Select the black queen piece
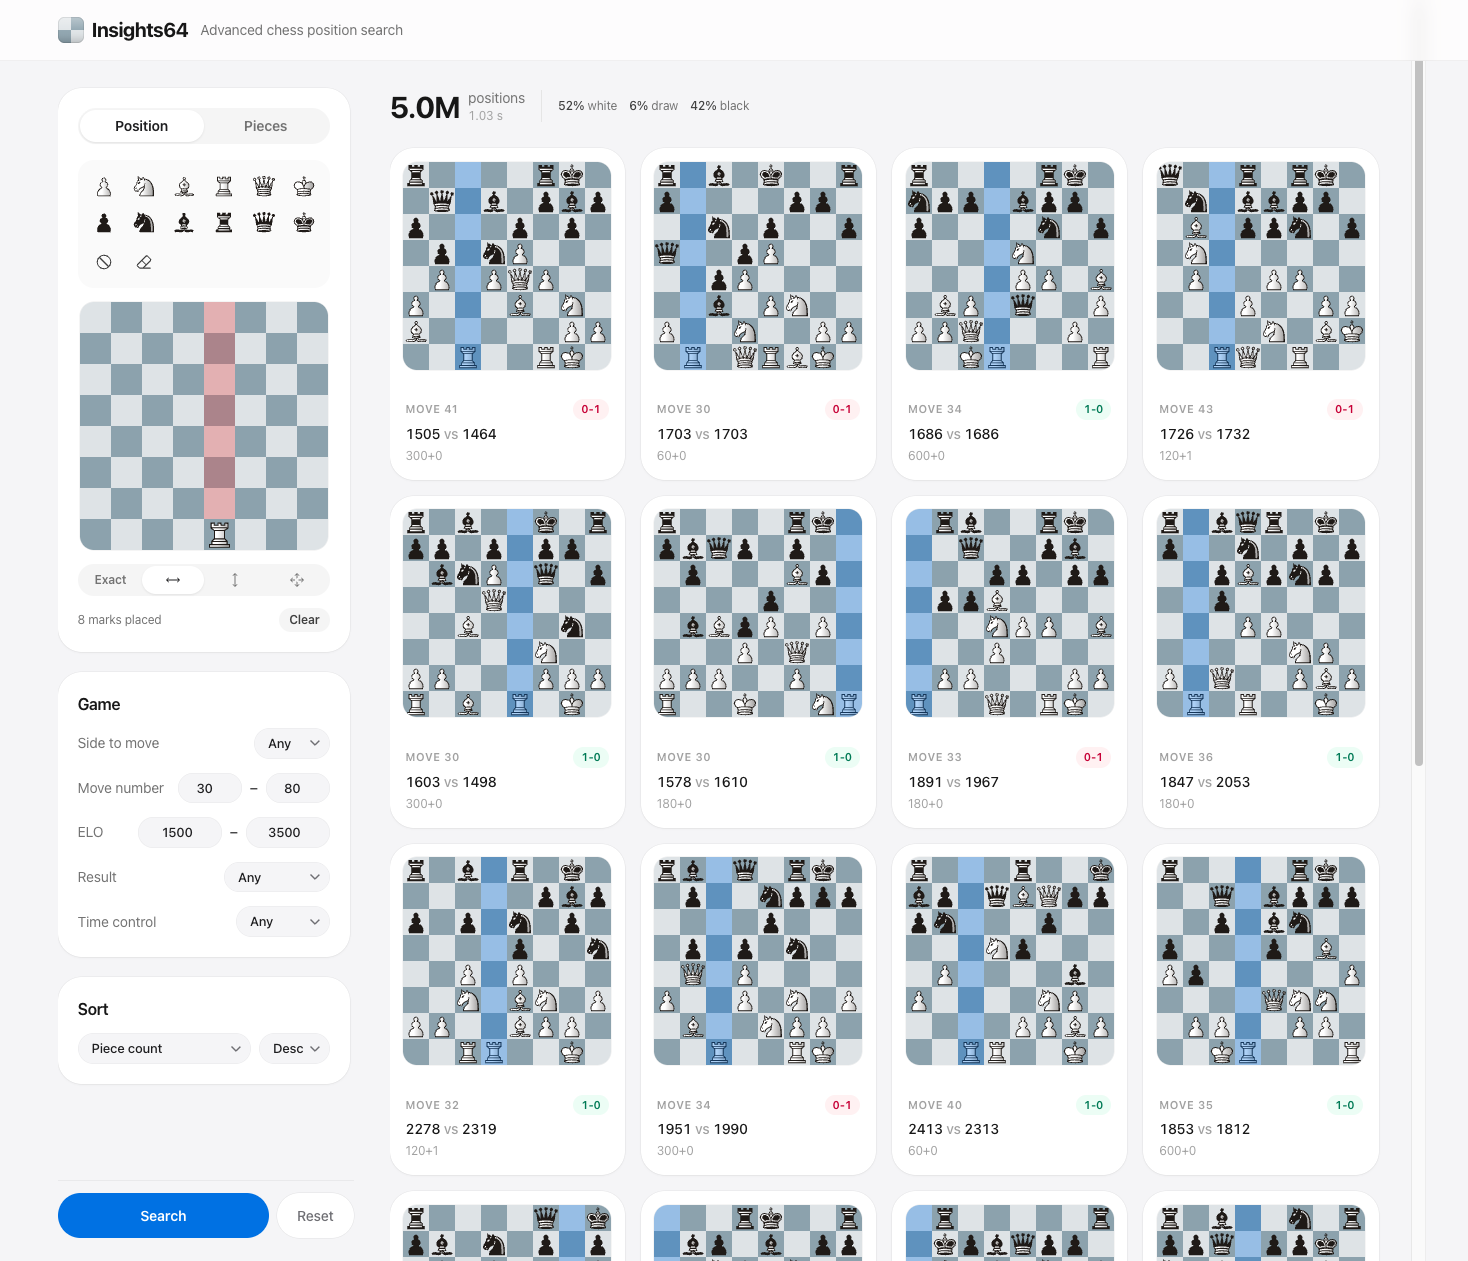The height and width of the screenshot is (1261, 1468). pyautogui.click(x=264, y=223)
